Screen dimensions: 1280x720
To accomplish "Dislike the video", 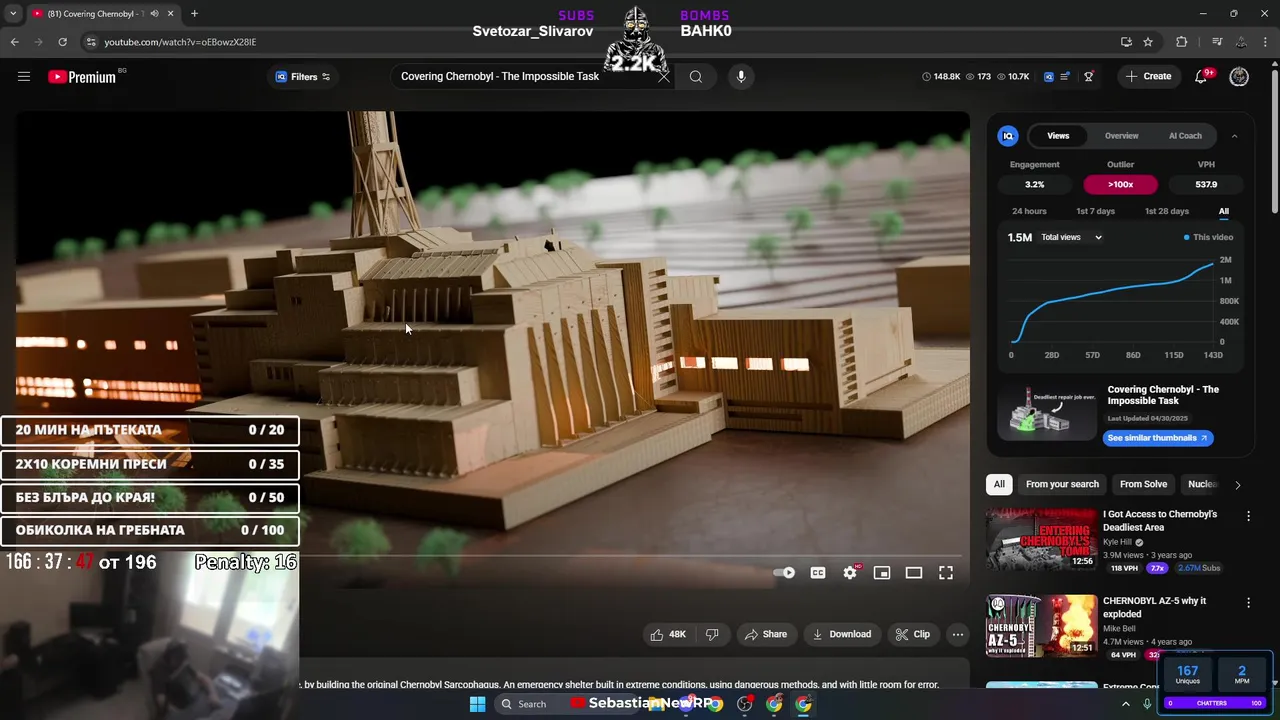I will 712,634.
